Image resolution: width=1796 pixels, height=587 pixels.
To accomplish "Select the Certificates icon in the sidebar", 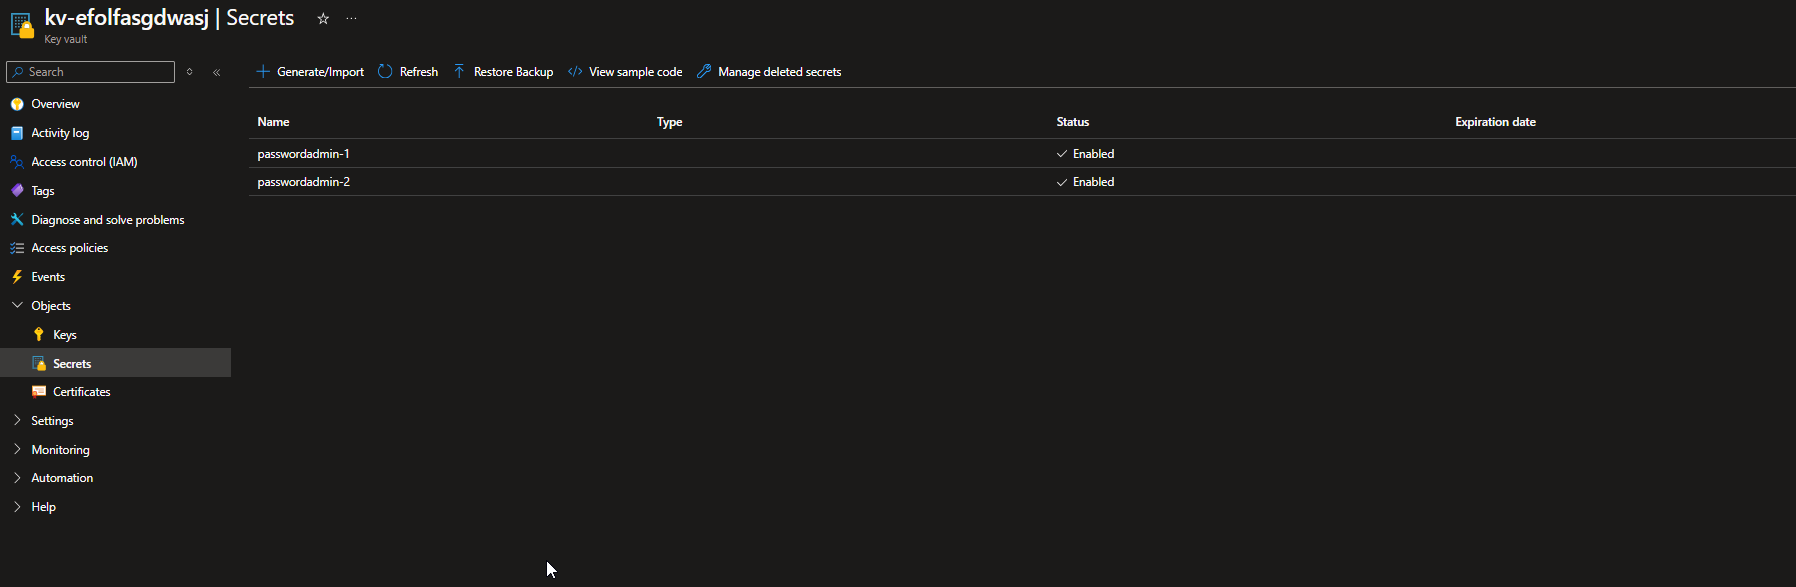I will click(x=39, y=392).
